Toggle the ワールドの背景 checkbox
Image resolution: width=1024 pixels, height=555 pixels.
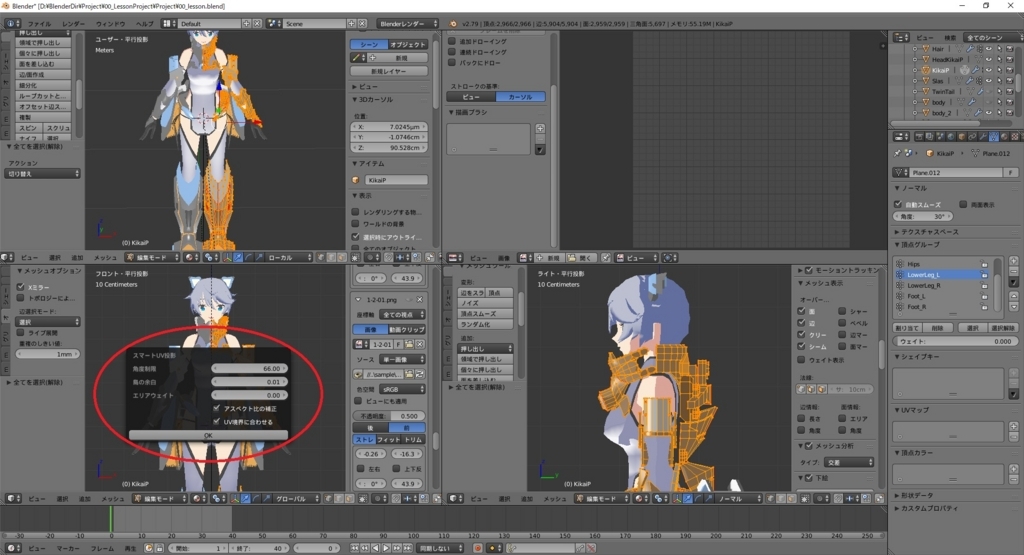pyautogui.click(x=355, y=223)
